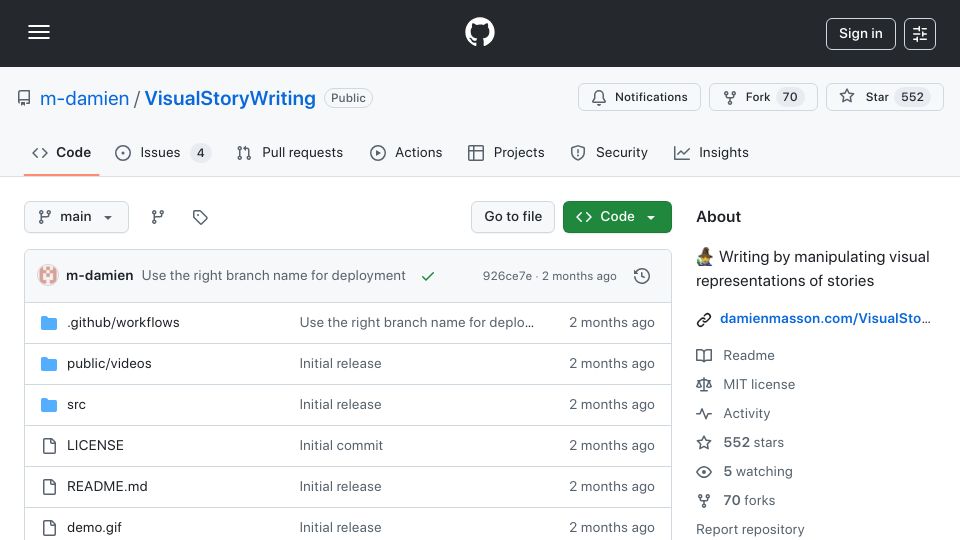The height and width of the screenshot is (540, 960).
Task: Open the latest commit message link
Action: pyautogui.click(x=274, y=276)
